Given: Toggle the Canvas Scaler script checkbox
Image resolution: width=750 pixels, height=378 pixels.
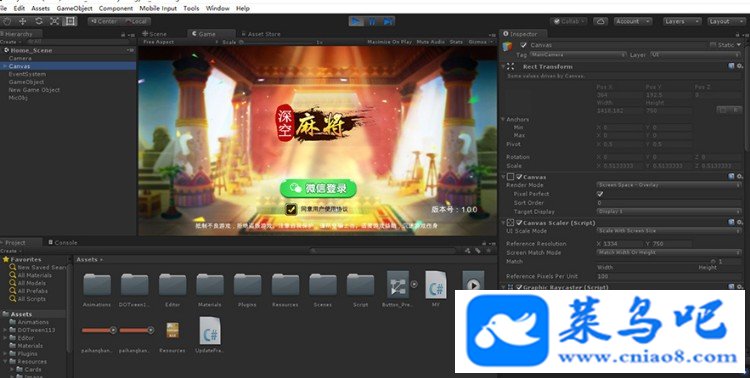Looking at the screenshot, I should 519,222.
